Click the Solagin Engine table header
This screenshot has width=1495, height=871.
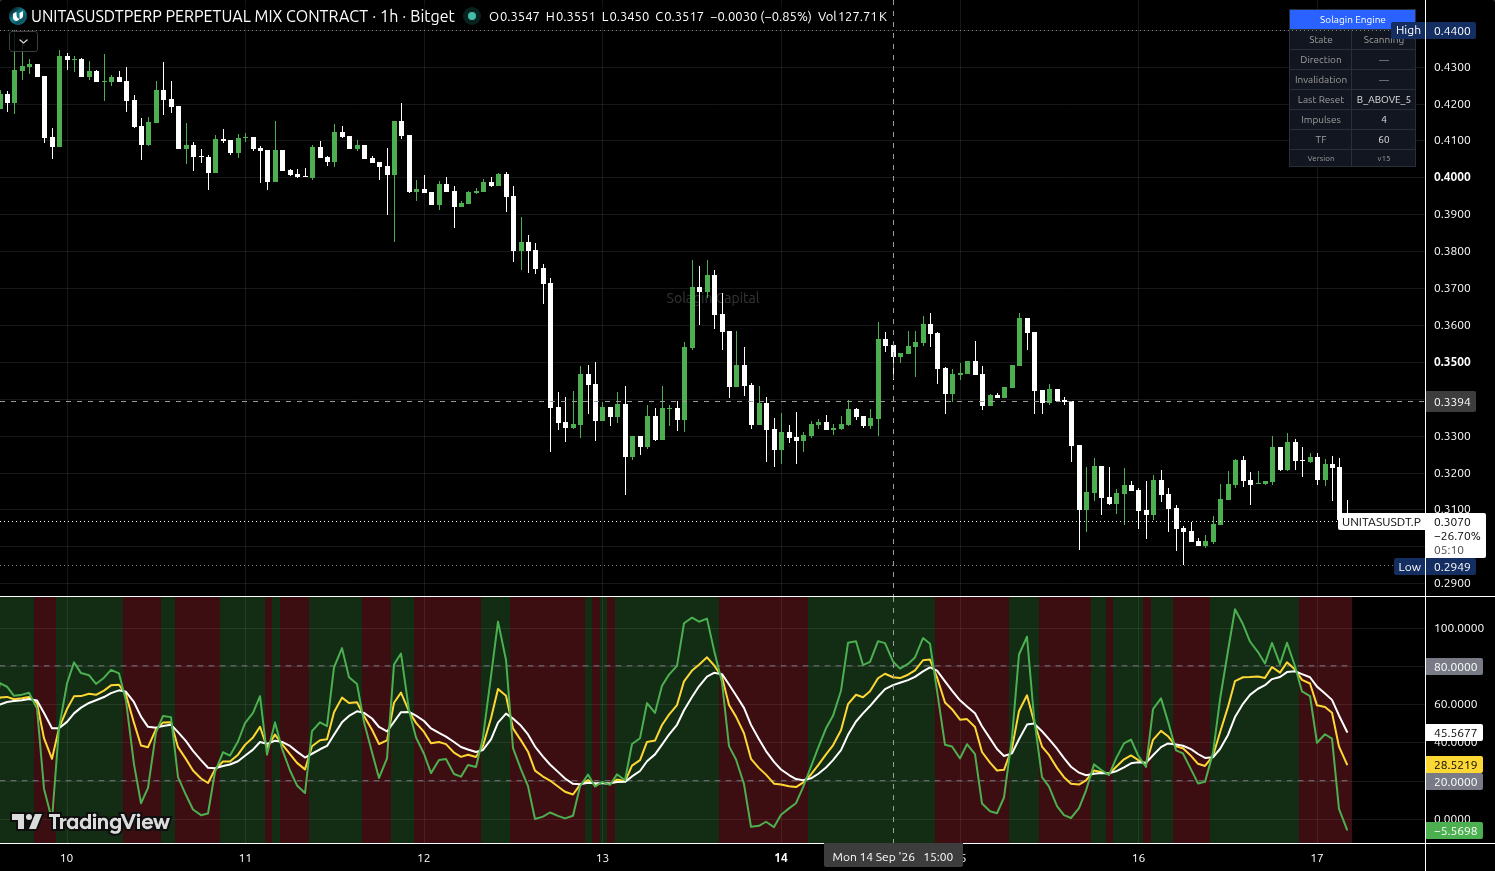point(1352,19)
